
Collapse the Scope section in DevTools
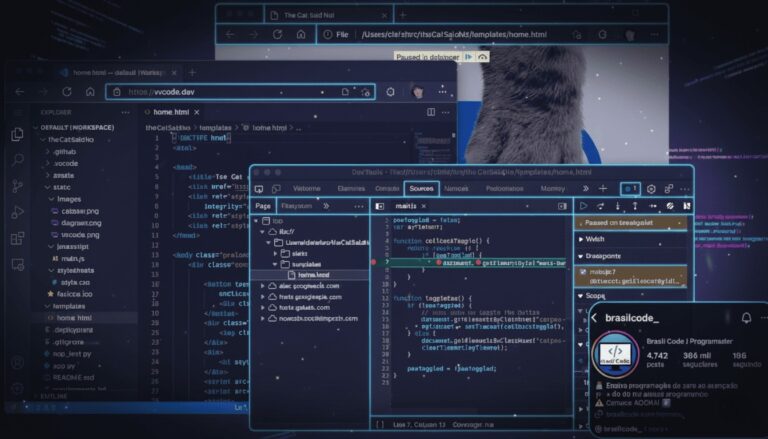coord(581,296)
